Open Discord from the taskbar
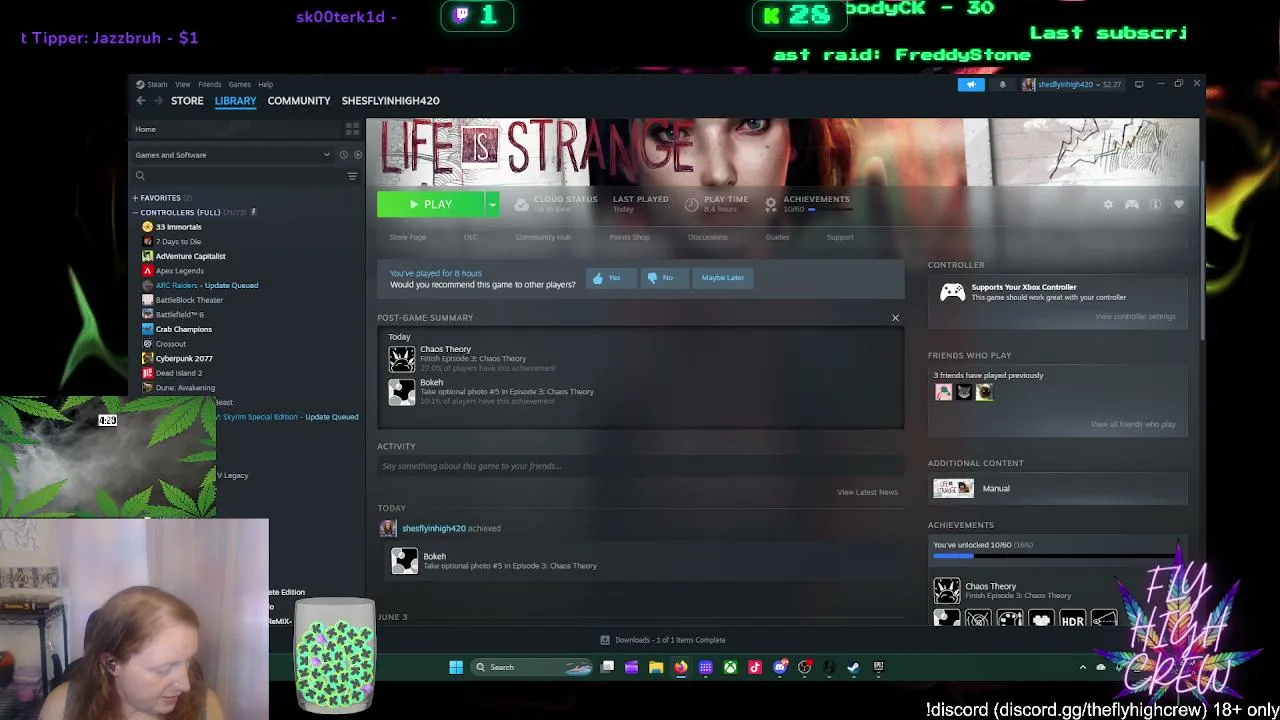This screenshot has height=720, width=1280. [780, 667]
